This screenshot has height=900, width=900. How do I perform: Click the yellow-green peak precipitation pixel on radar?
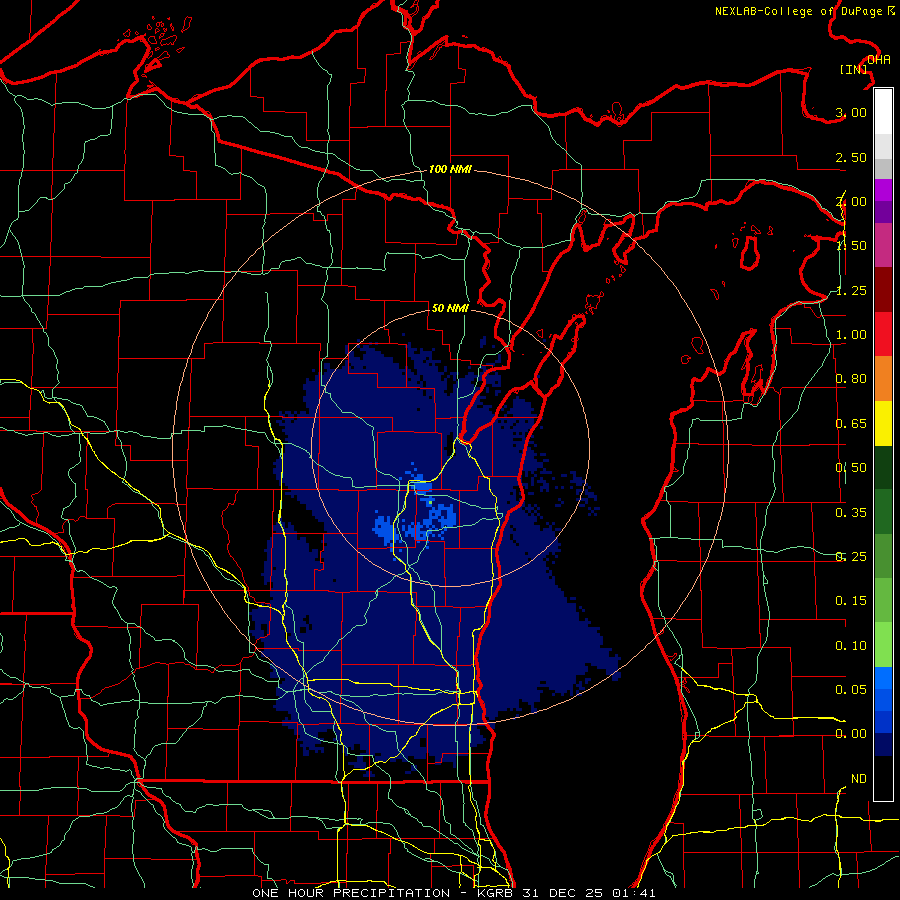pyautogui.click(x=430, y=502)
